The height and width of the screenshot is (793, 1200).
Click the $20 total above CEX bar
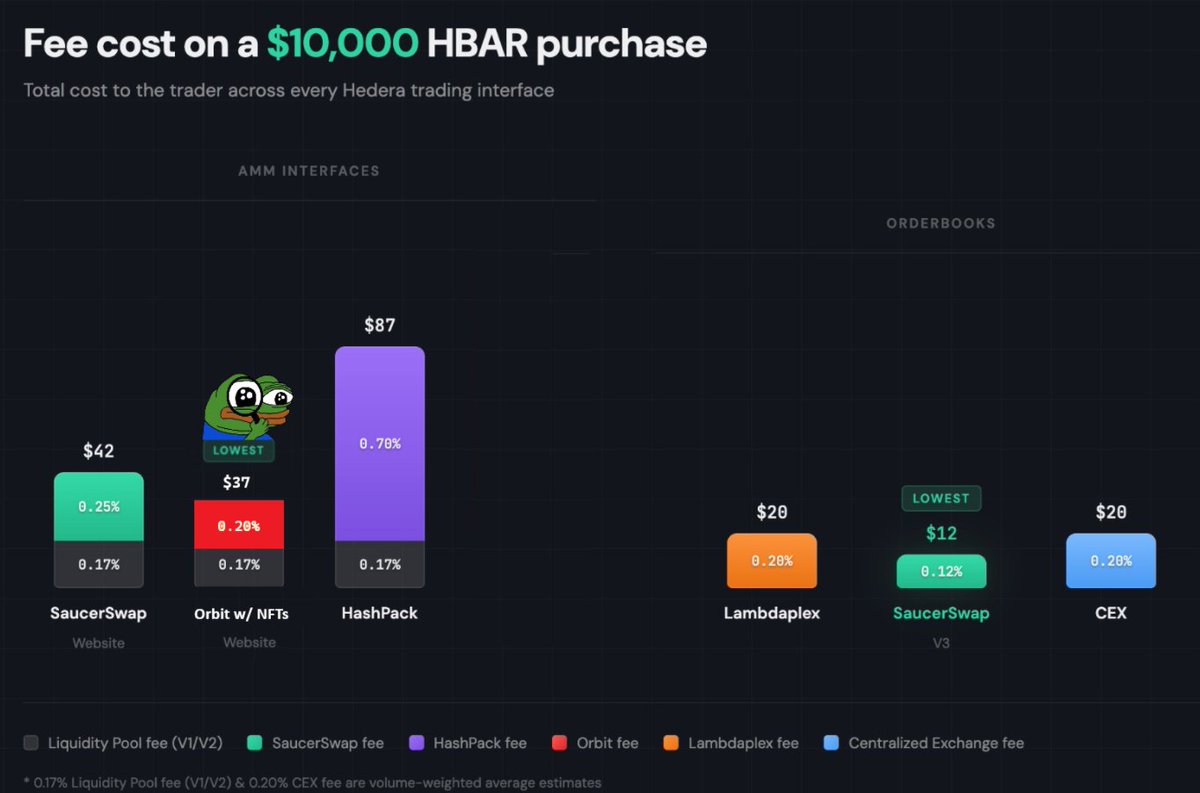1111,512
